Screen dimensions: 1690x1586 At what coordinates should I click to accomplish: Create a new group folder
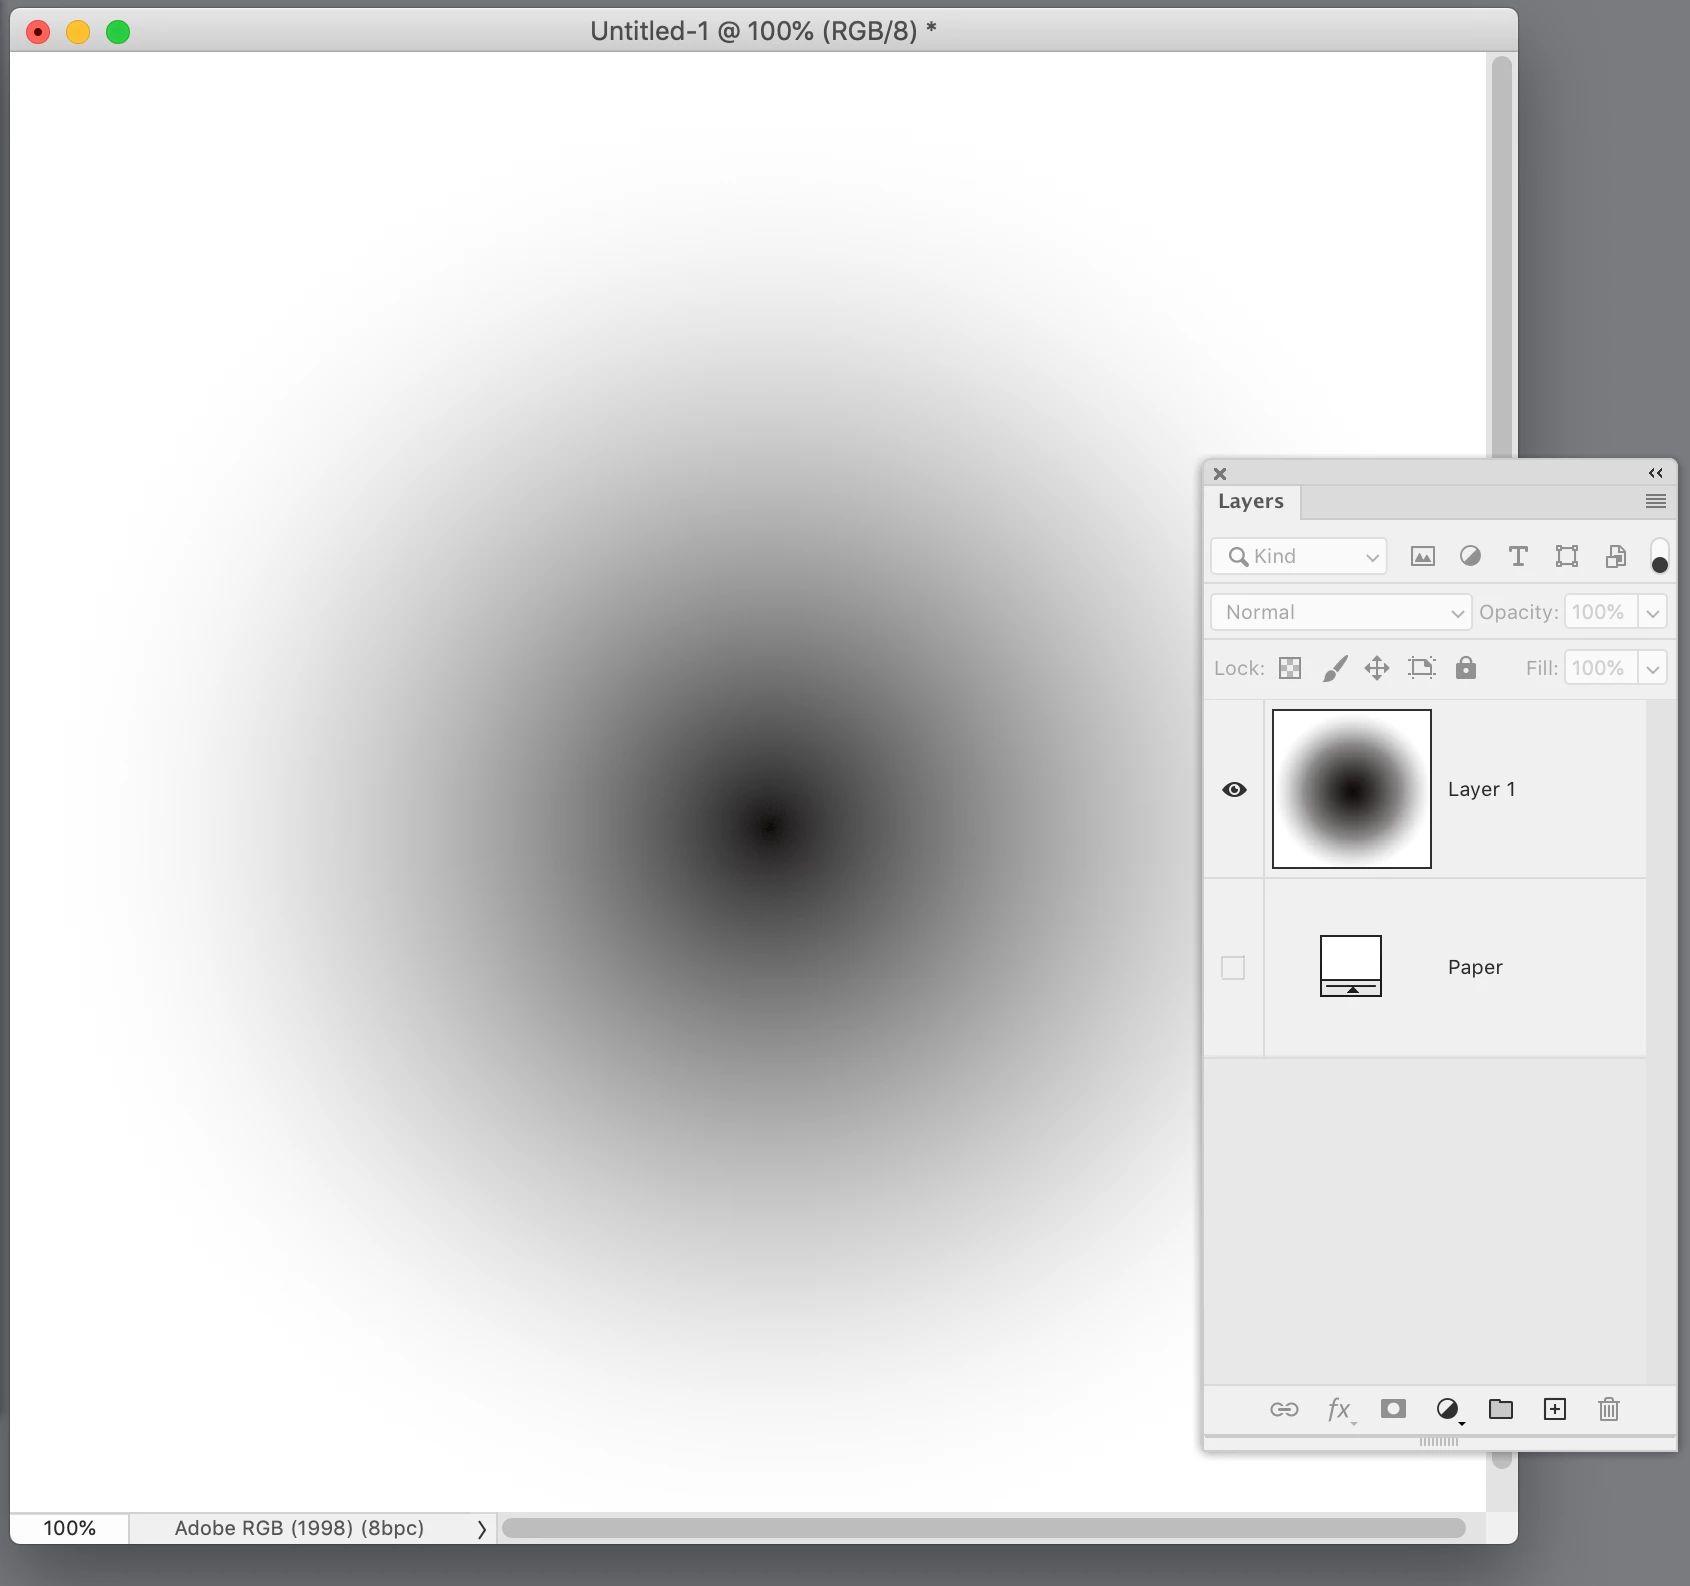pos(1501,1409)
